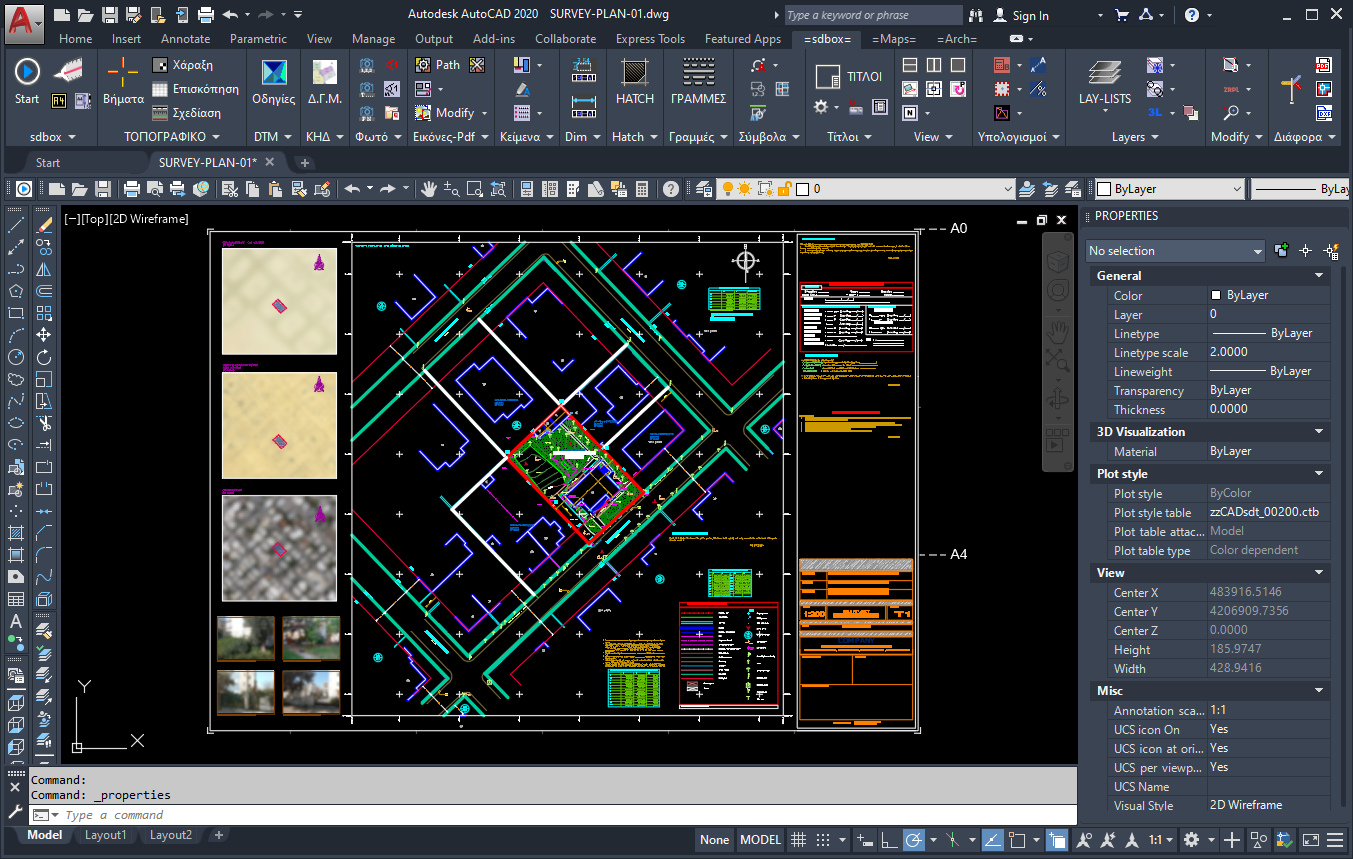Toggle the drawing grid display
This screenshot has height=859, width=1353.
click(798, 840)
